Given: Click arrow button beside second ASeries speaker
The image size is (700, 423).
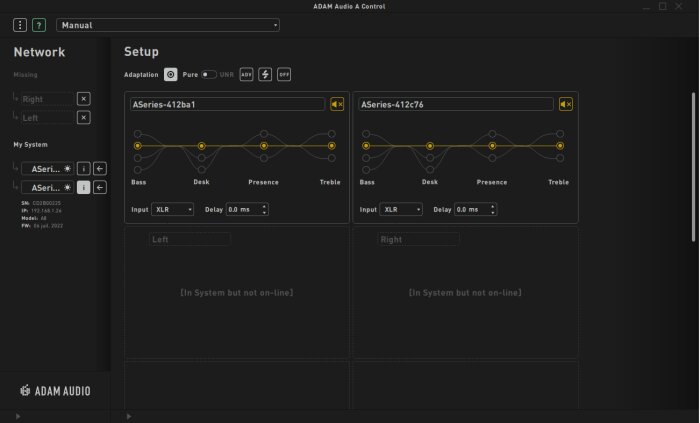Looking at the screenshot, I should pyautogui.click(x=100, y=187).
